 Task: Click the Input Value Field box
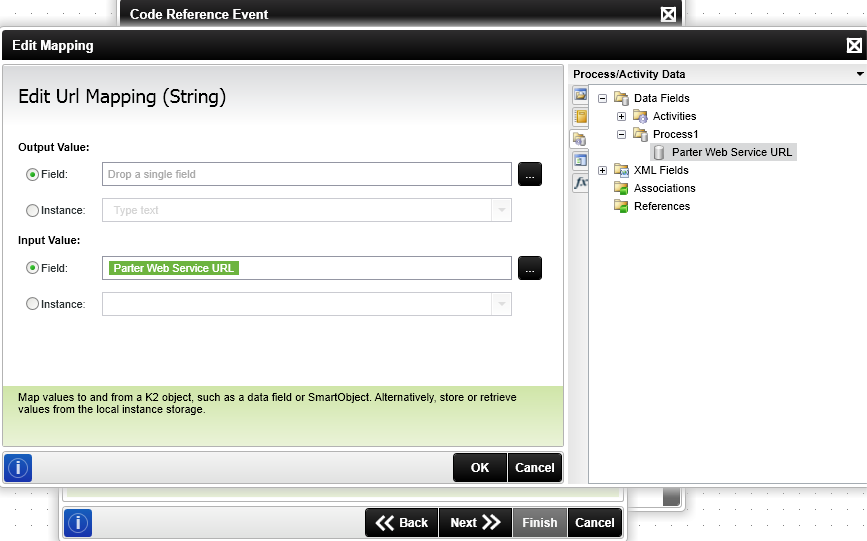coord(307,268)
